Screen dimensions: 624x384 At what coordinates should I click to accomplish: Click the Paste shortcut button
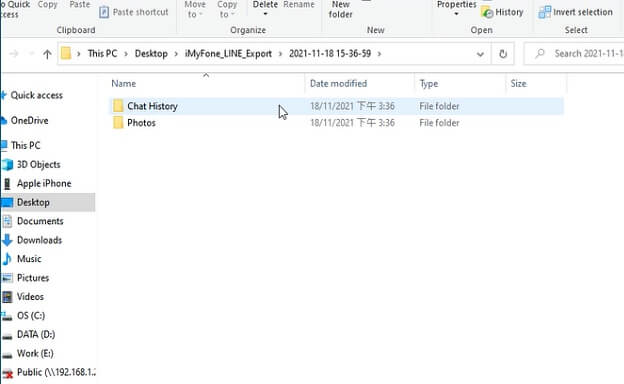click(x=134, y=12)
